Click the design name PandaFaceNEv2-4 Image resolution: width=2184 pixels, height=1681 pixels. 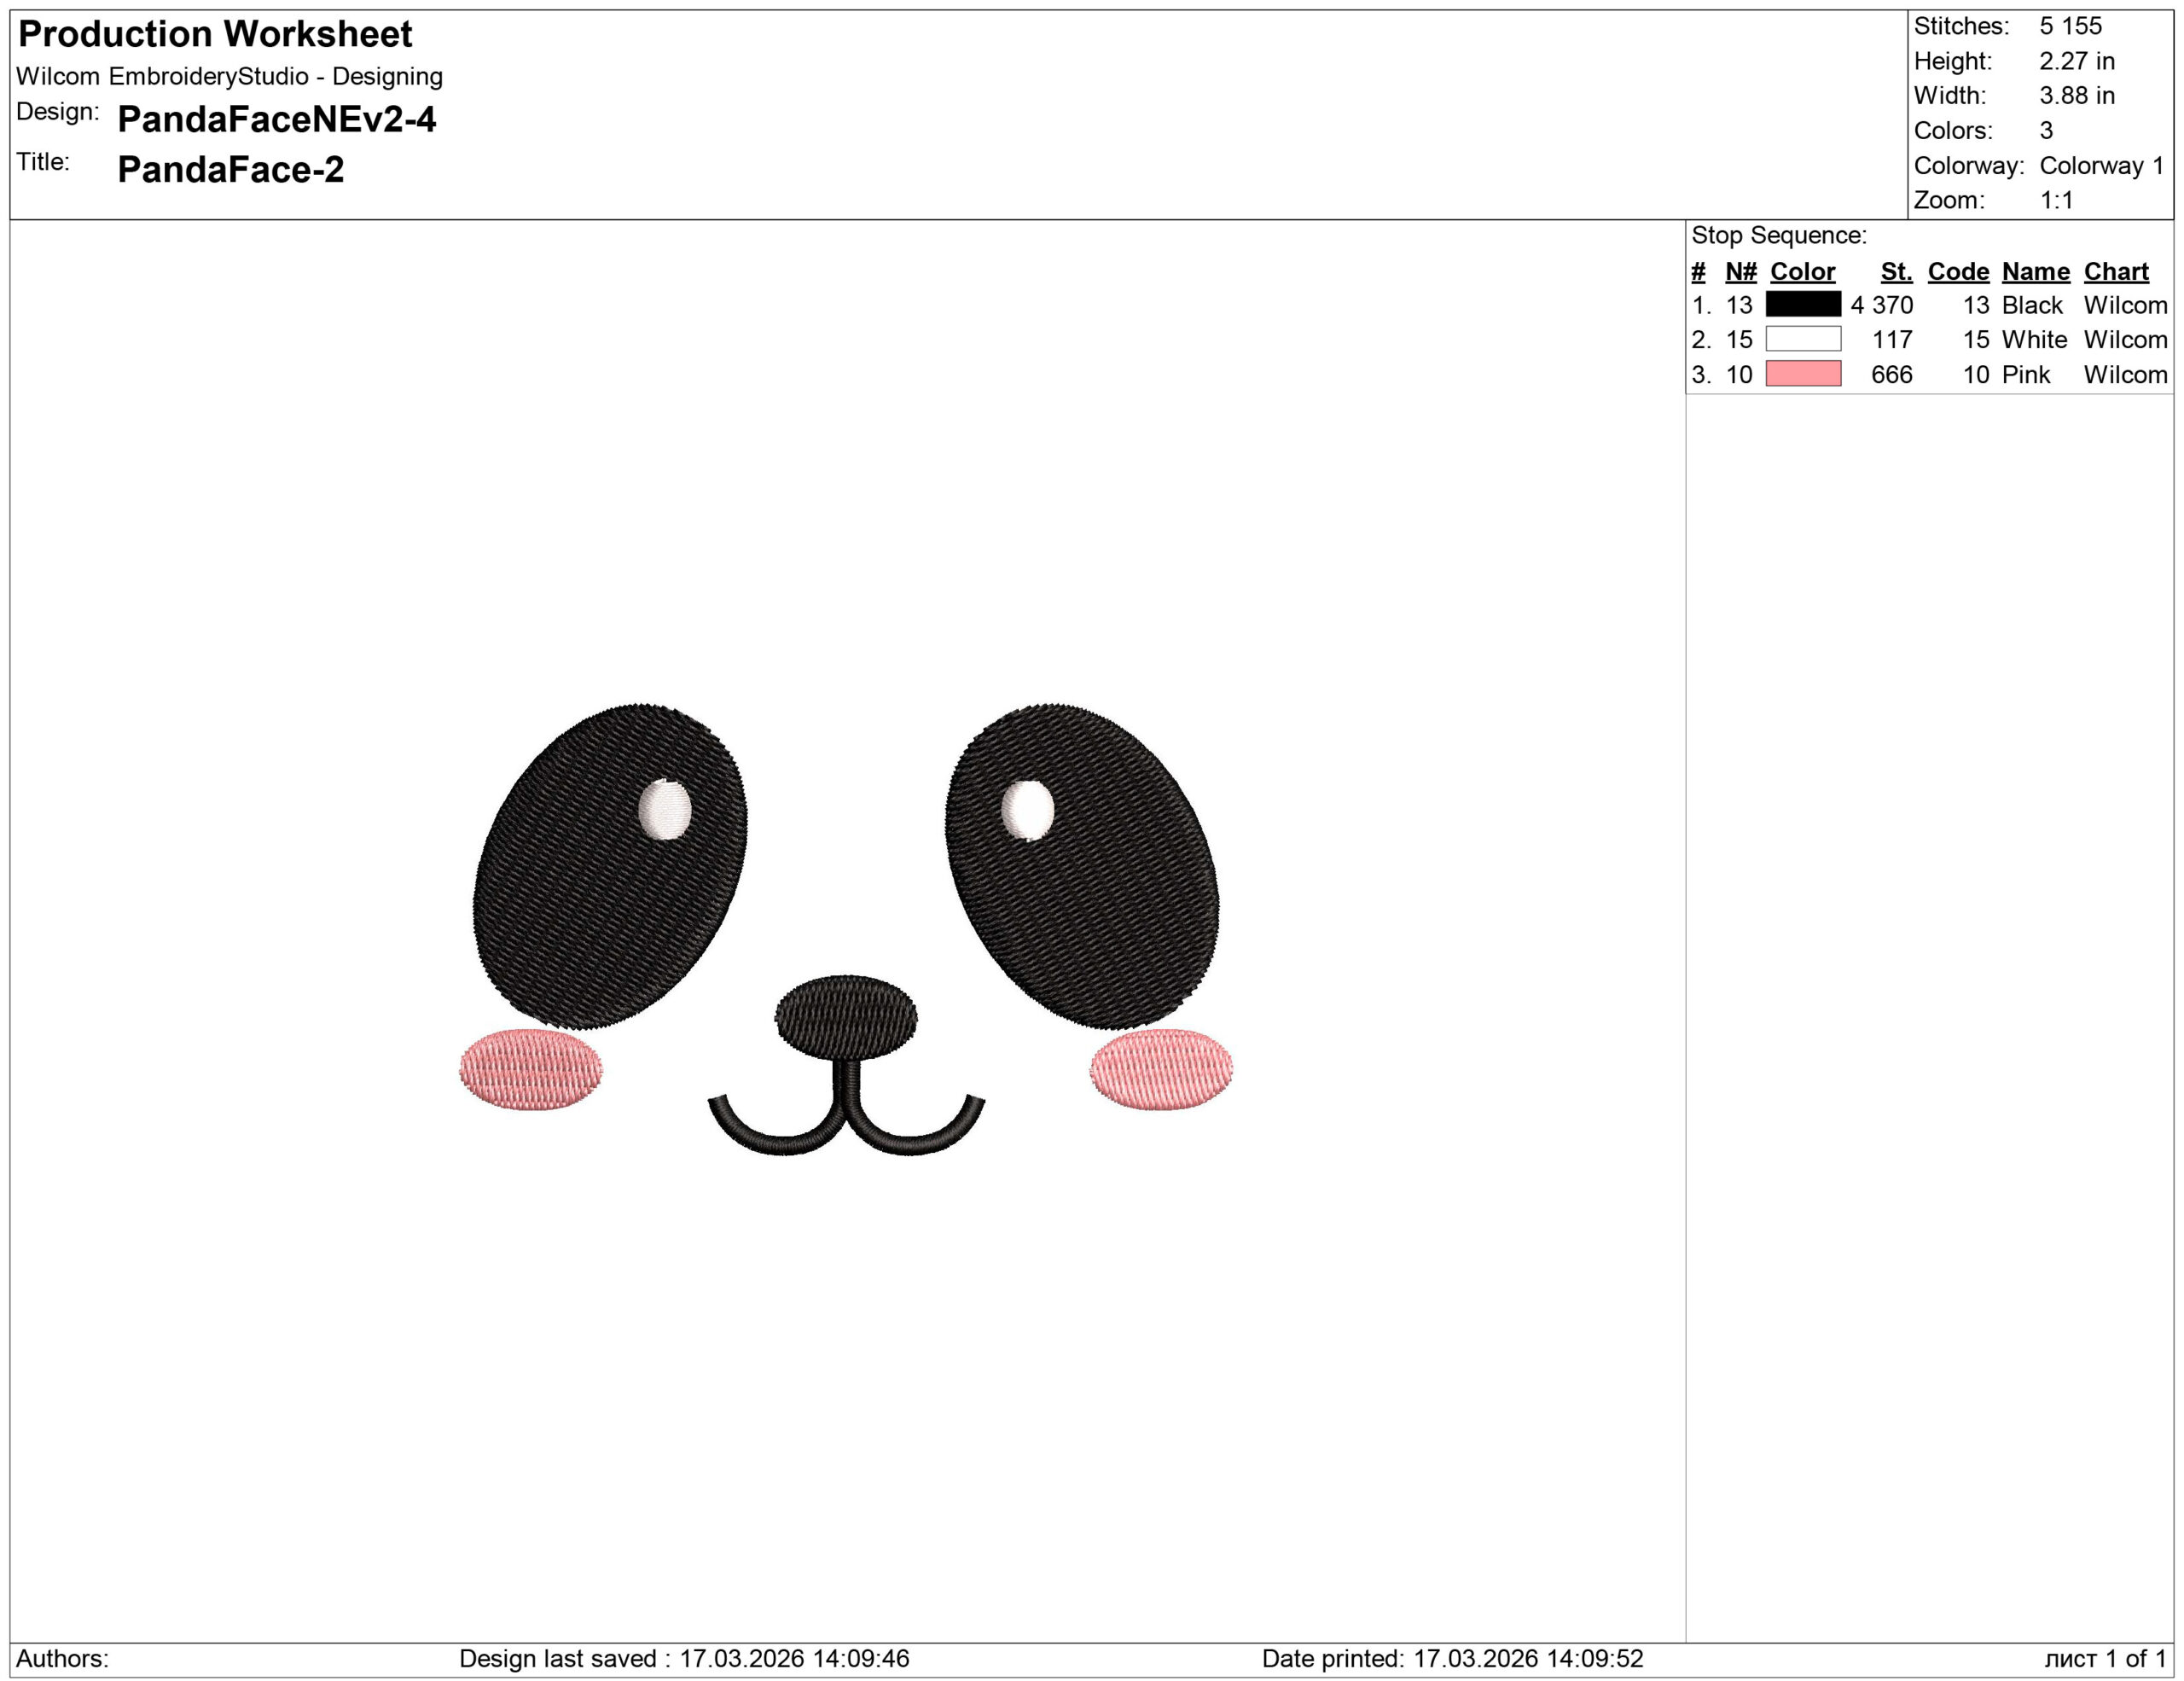click(x=276, y=119)
